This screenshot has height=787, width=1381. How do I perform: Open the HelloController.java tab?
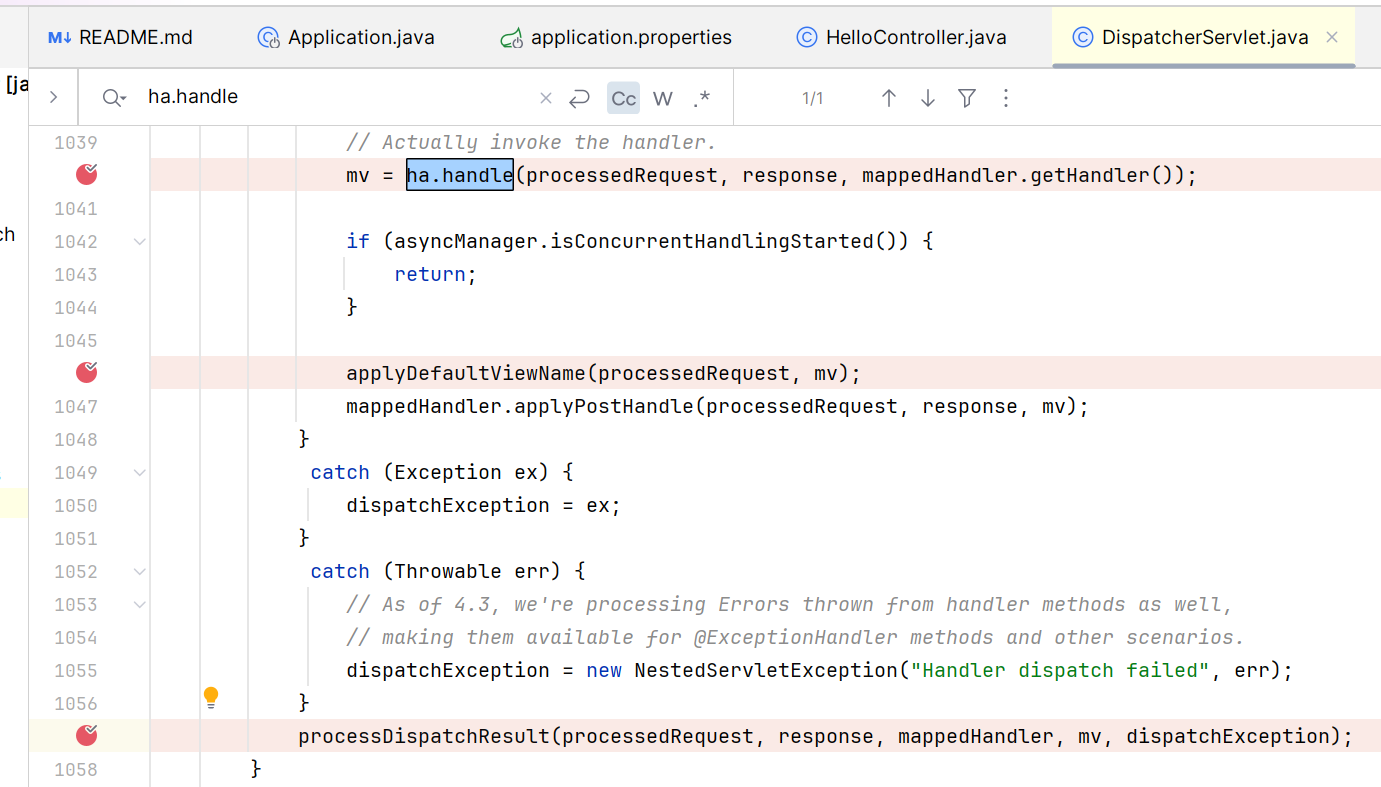coord(901,38)
